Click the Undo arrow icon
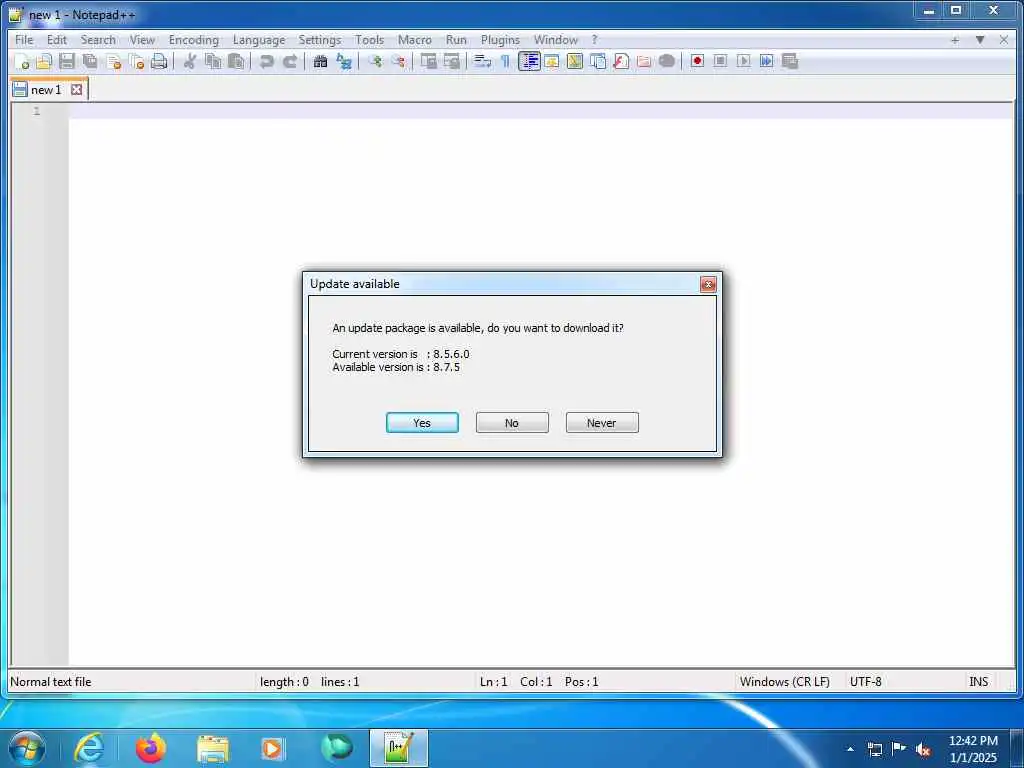 pyautogui.click(x=266, y=61)
